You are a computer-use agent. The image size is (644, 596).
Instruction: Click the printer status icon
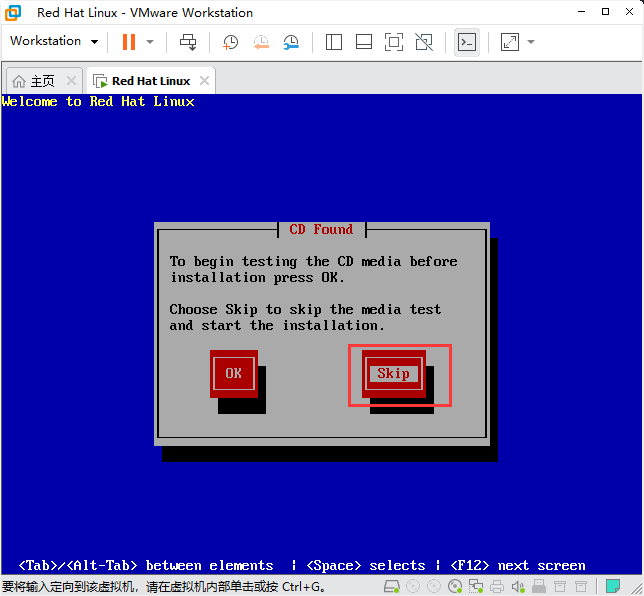tap(497, 586)
